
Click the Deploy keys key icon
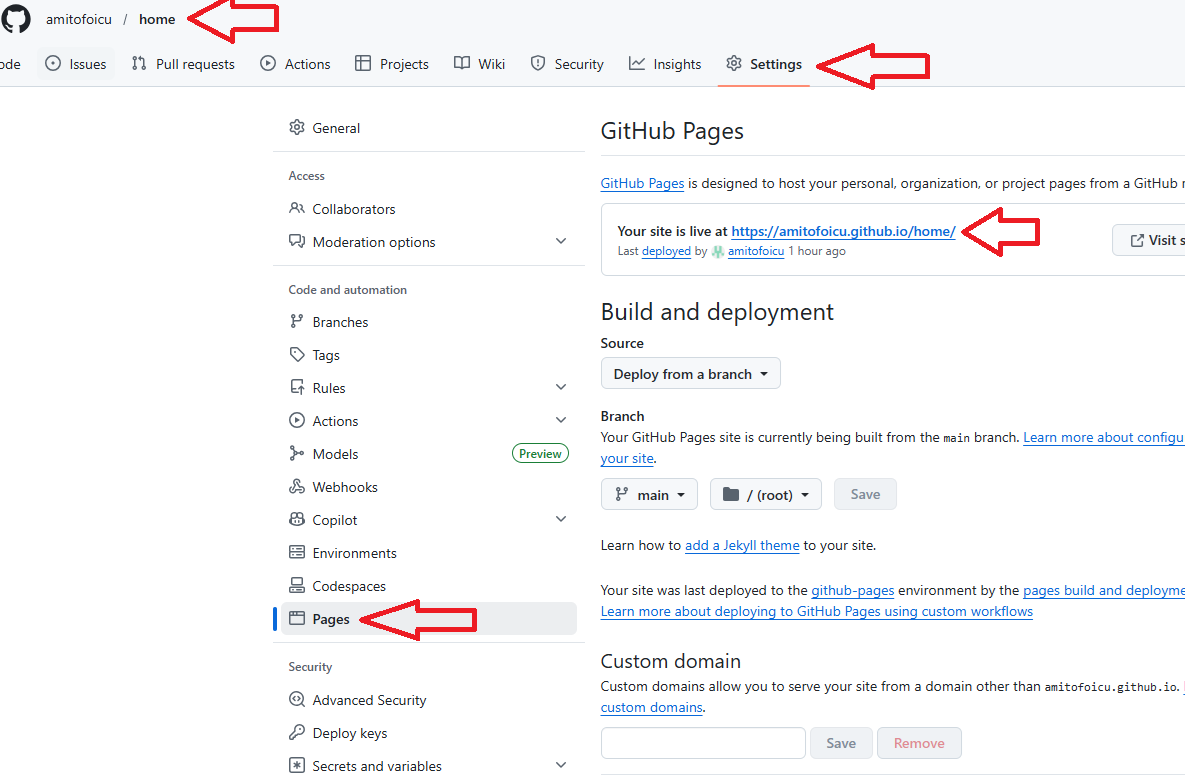[297, 733]
